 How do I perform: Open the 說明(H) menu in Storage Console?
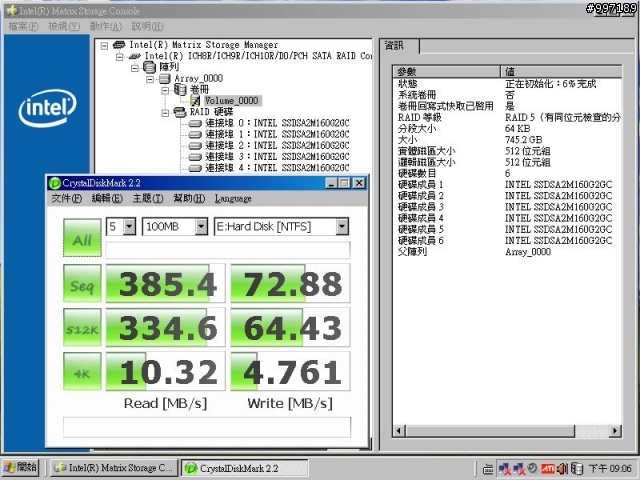coord(147,27)
